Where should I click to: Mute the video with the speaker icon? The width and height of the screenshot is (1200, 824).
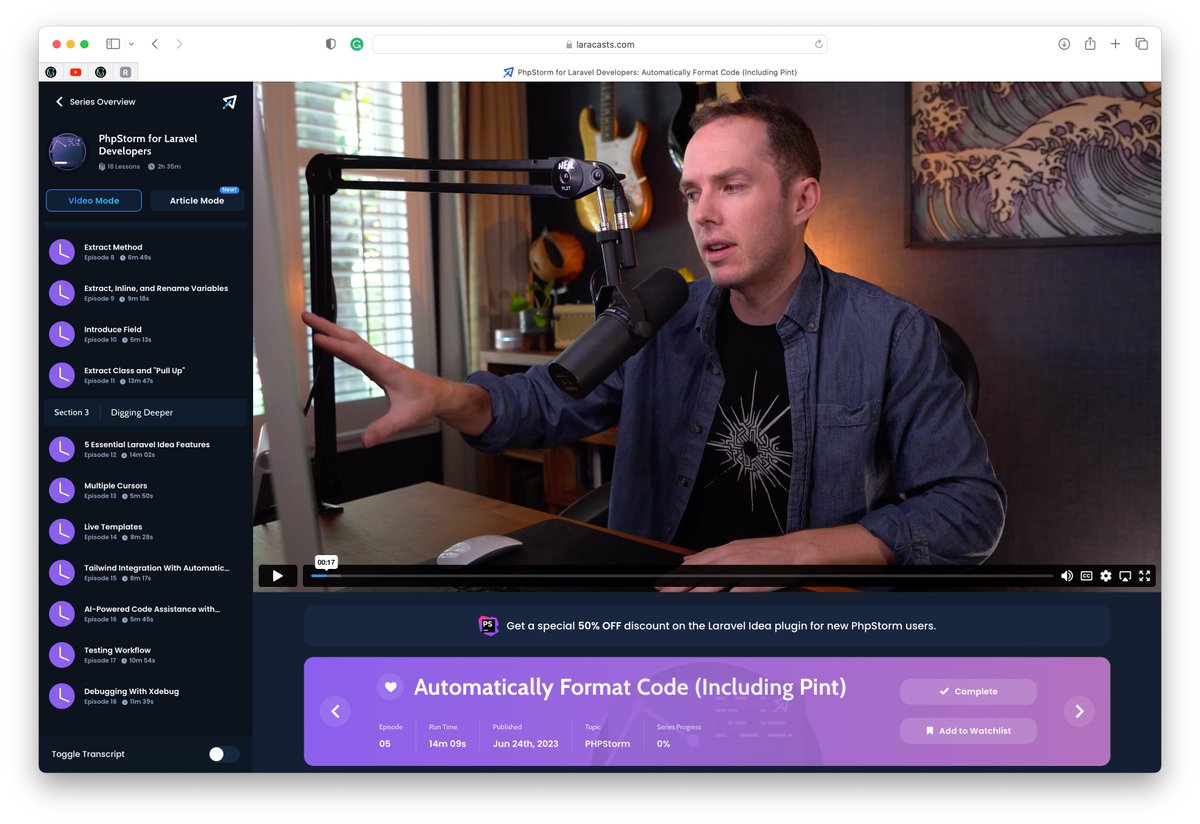point(1067,576)
